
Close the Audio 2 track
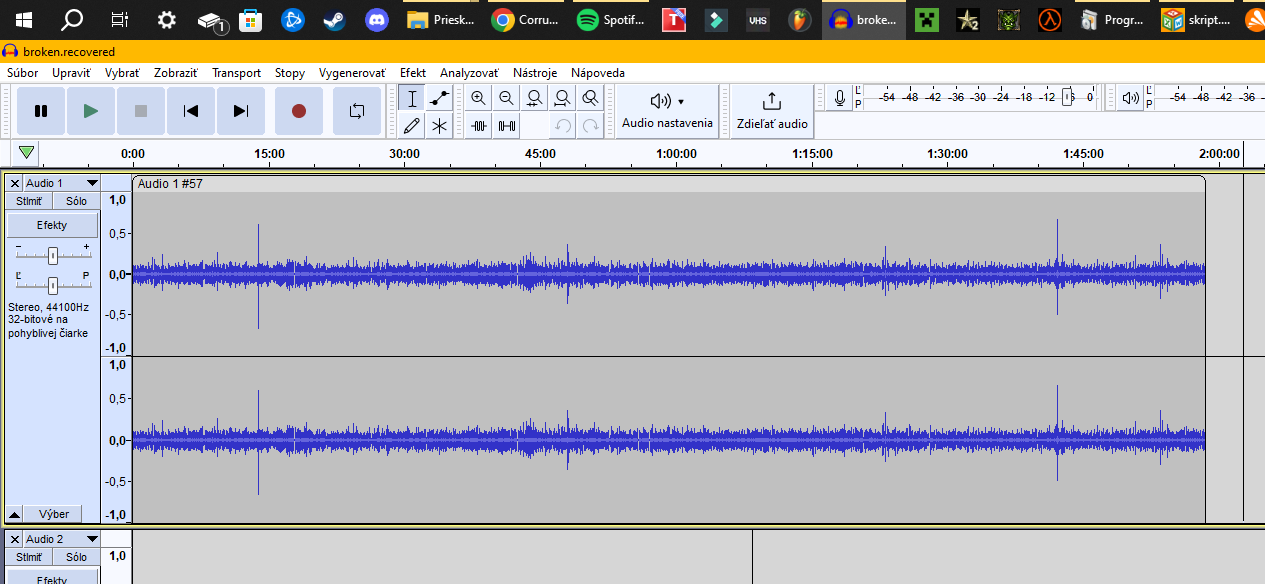[15, 539]
